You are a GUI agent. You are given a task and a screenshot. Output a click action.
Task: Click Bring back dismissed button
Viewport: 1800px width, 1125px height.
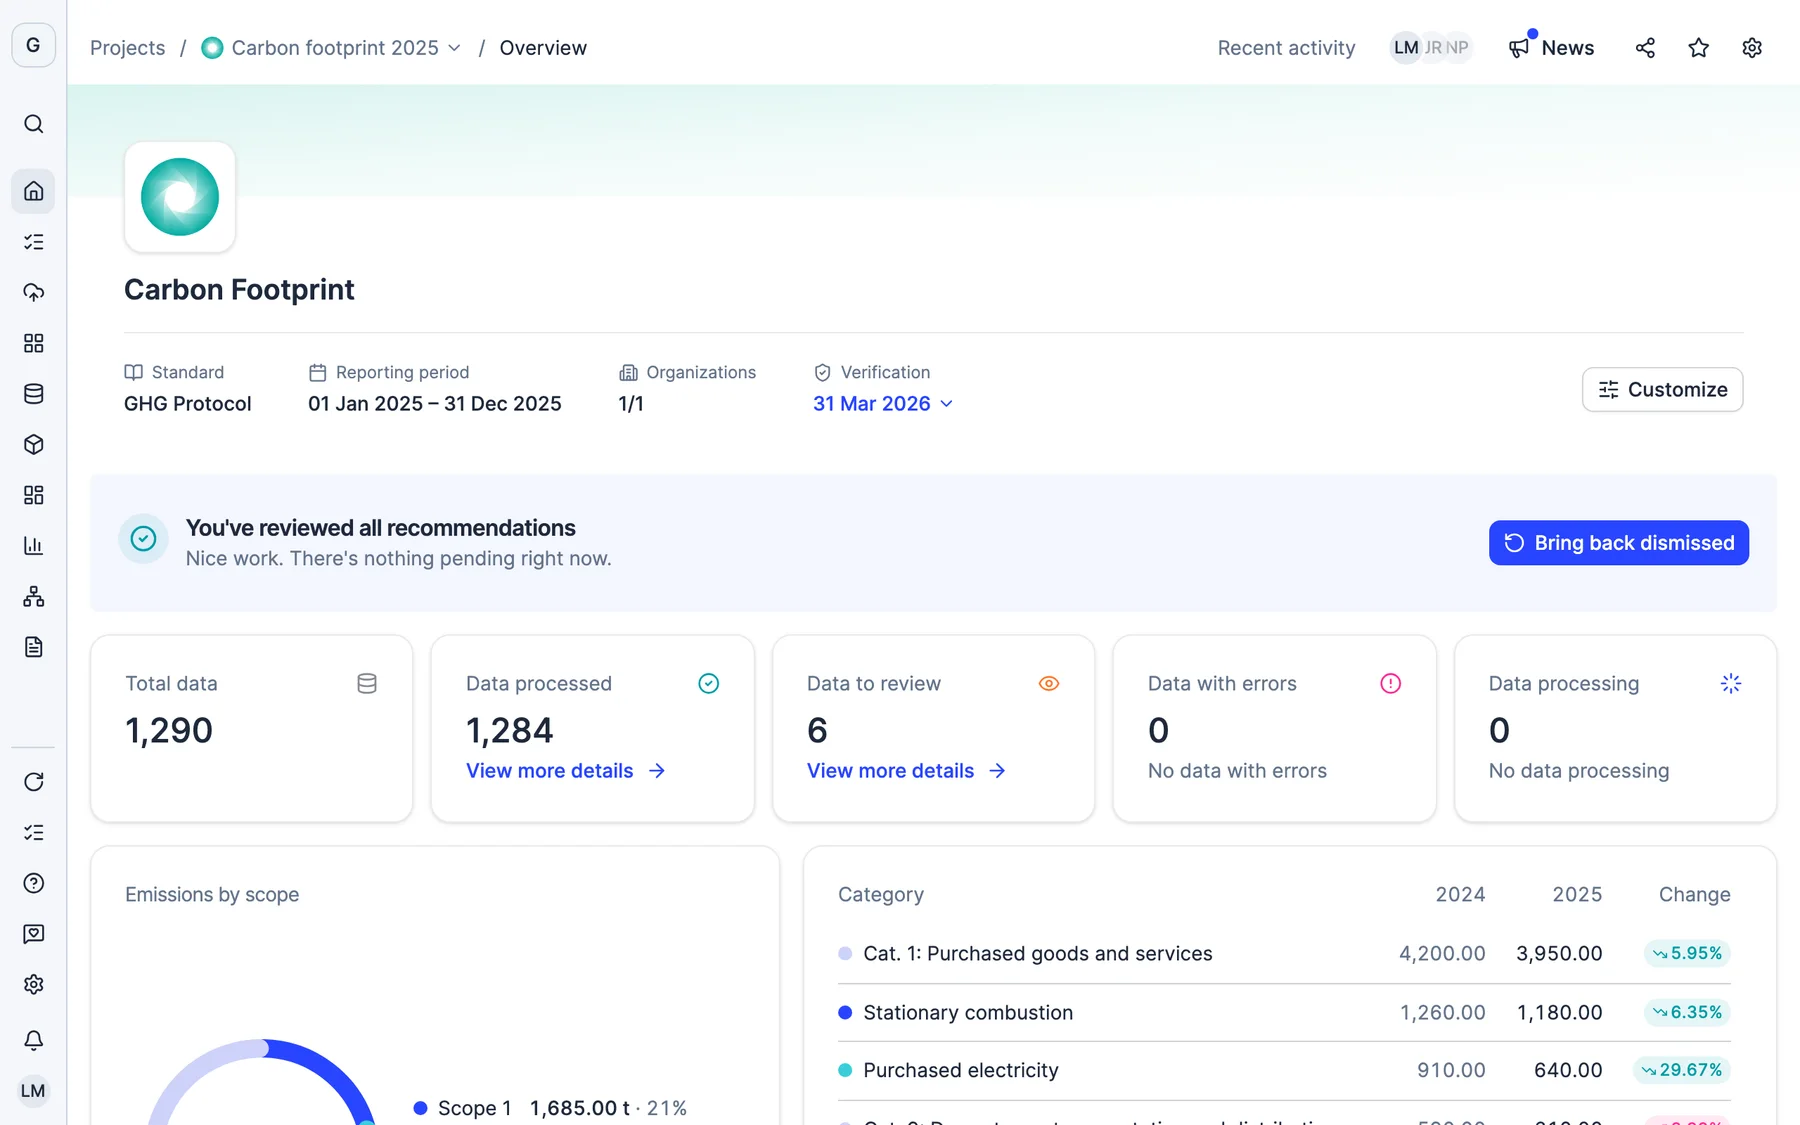pos(1618,543)
